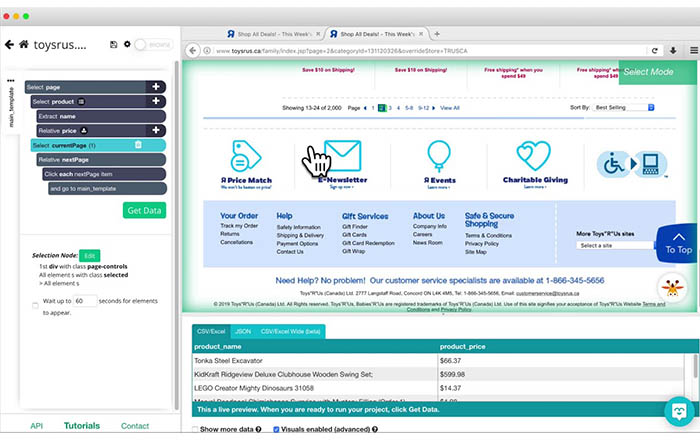Open the Sort By Best Selling dropdown

click(x=624, y=108)
